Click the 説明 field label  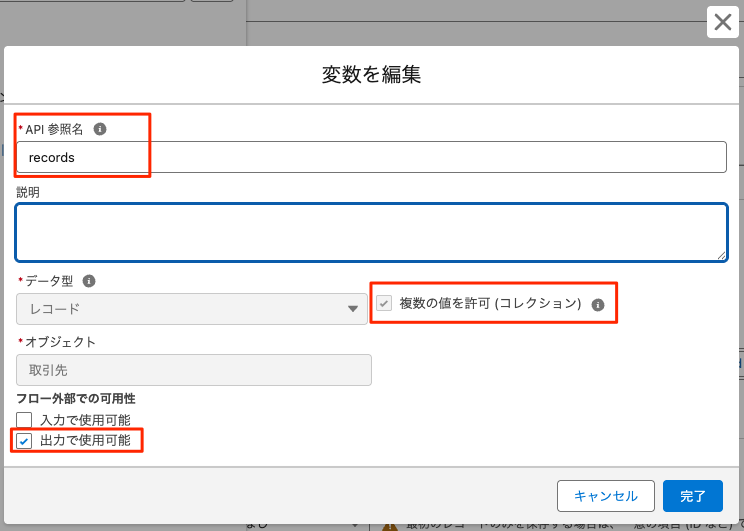[x=28, y=191]
